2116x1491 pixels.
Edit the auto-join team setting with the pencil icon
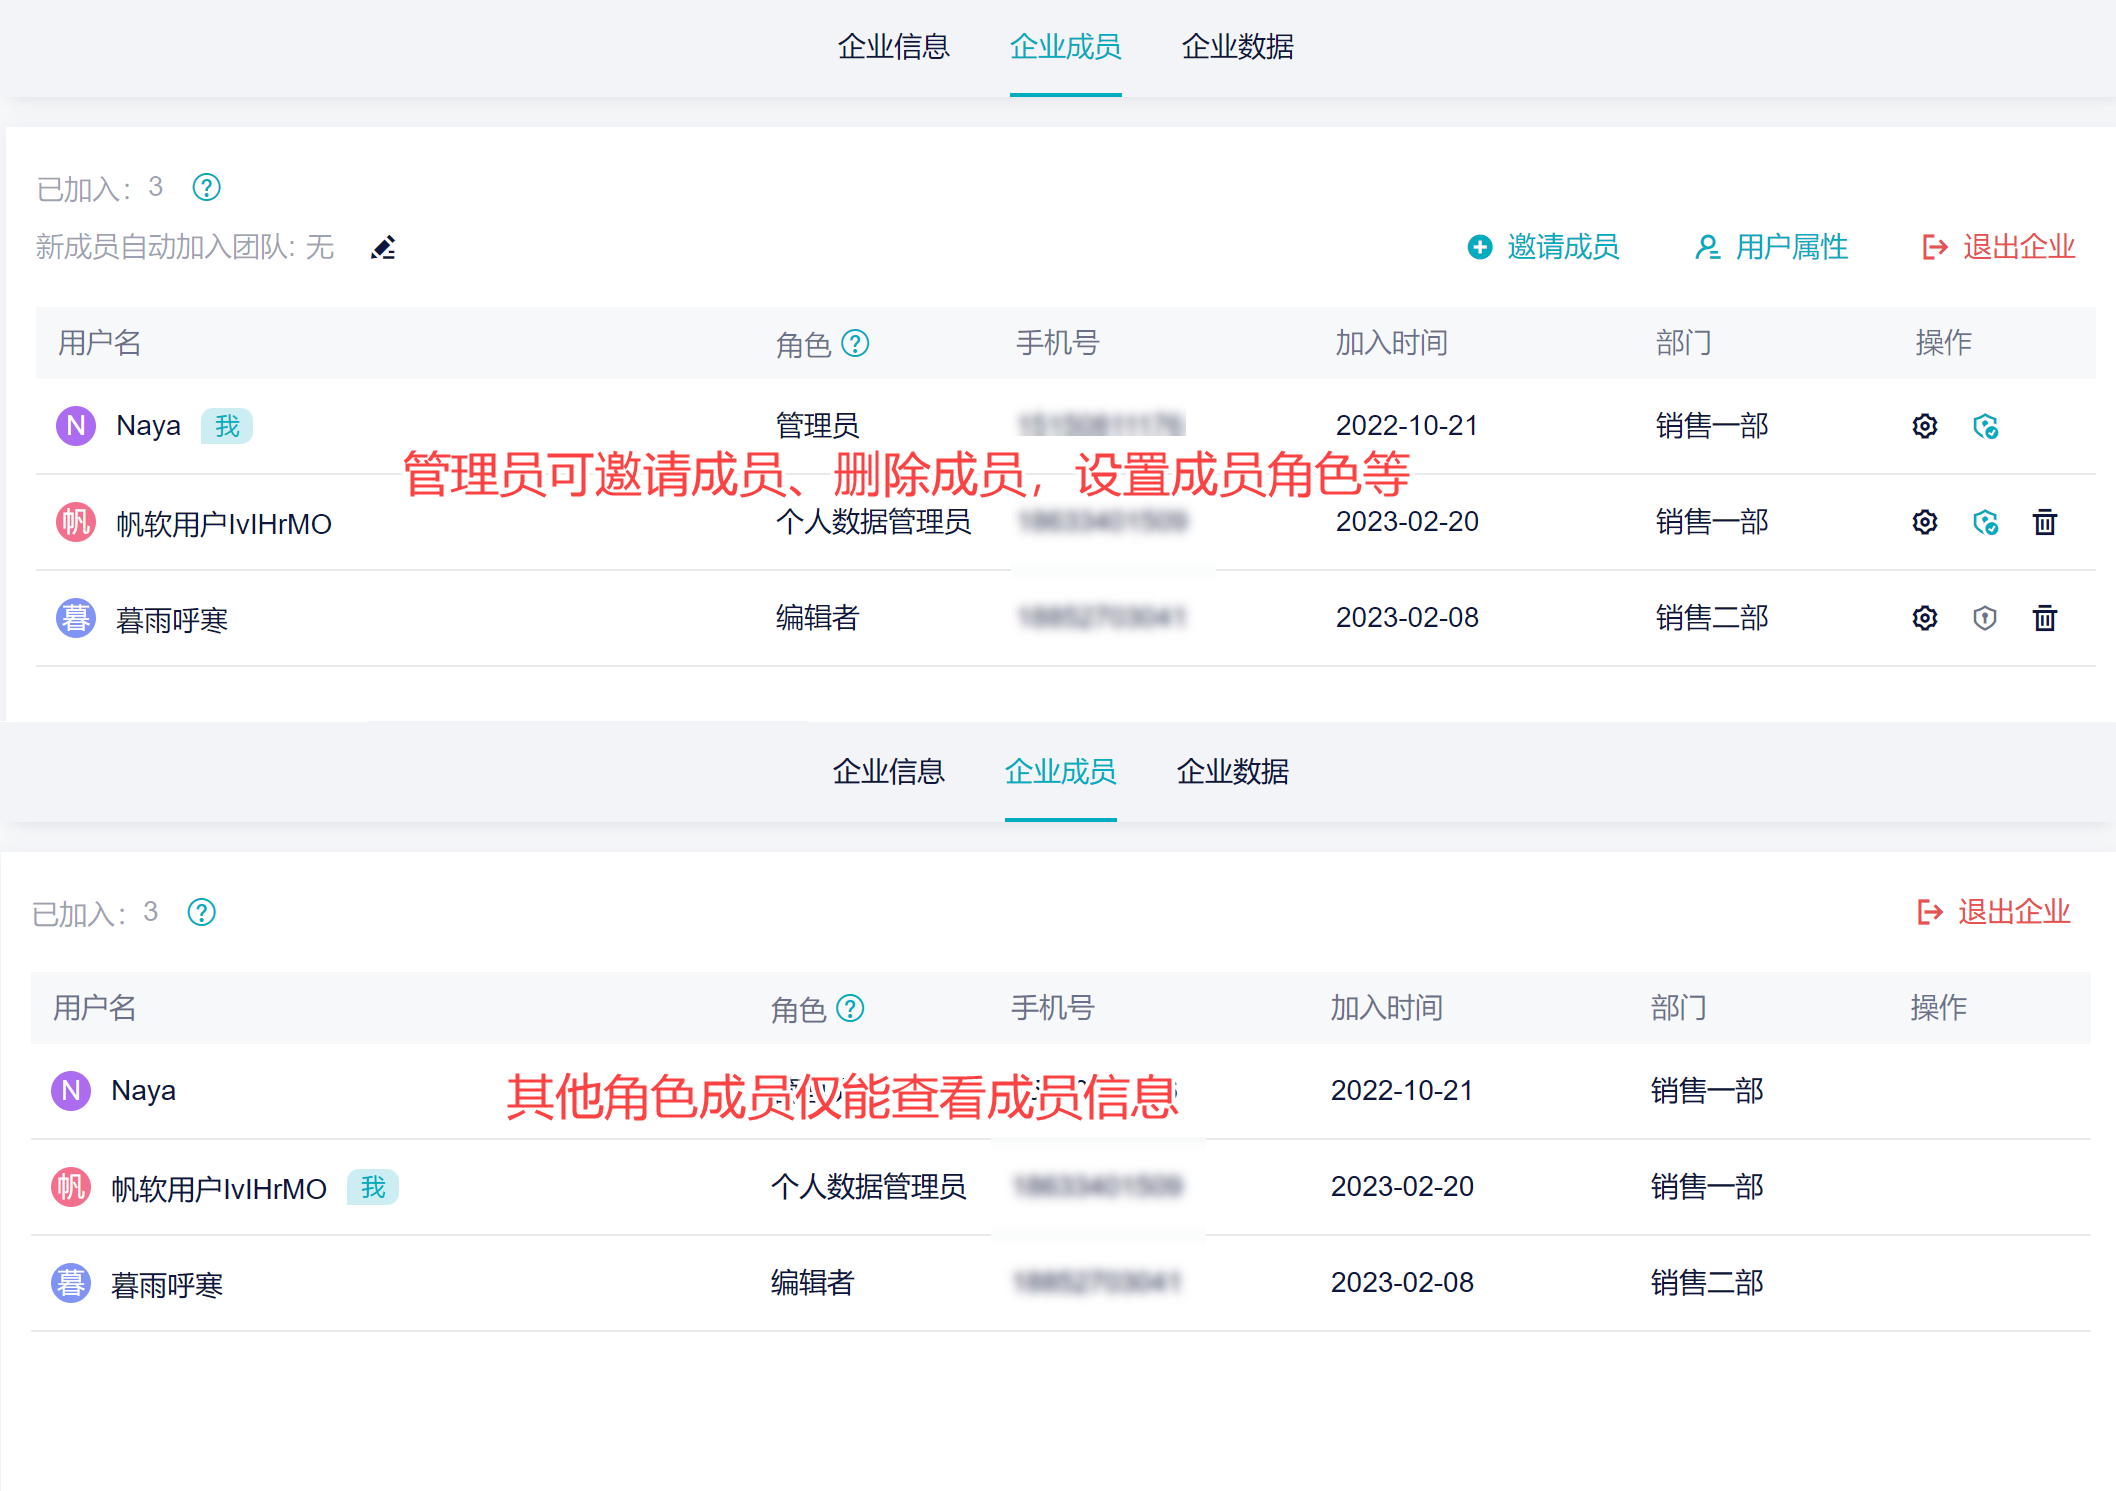point(383,247)
